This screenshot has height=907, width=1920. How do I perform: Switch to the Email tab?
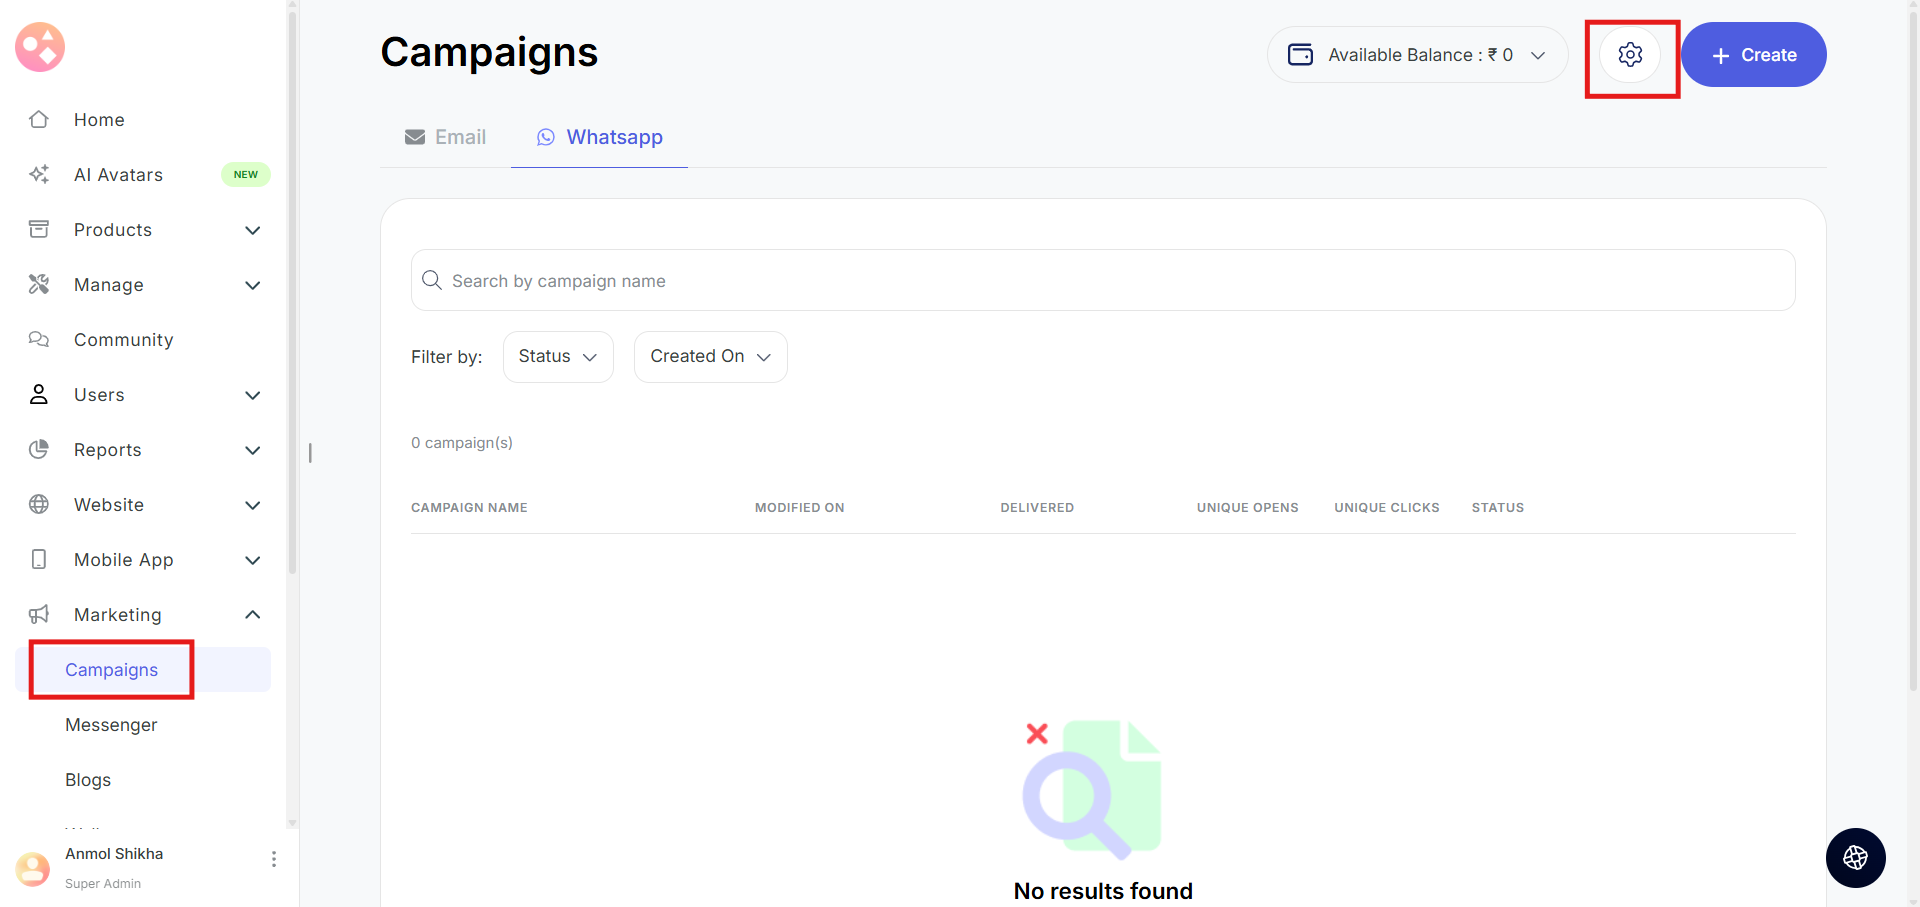(x=446, y=137)
